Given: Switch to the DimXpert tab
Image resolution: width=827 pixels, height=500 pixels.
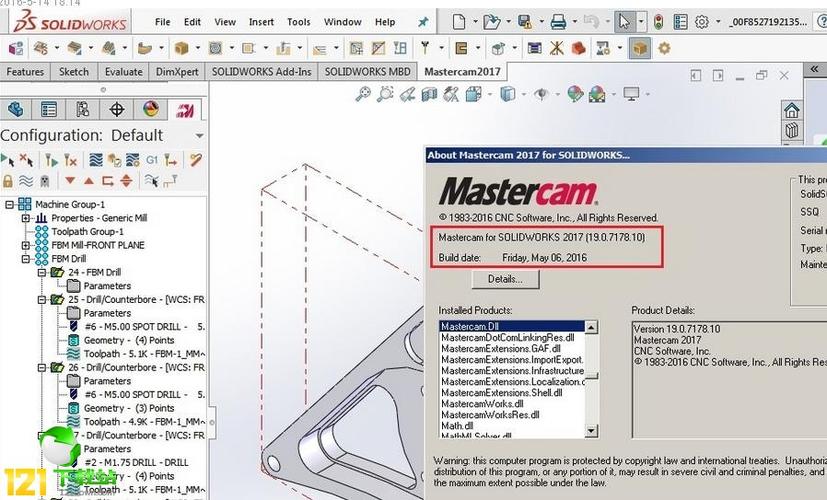Looking at the screenshot, I should tap(177, 72).
